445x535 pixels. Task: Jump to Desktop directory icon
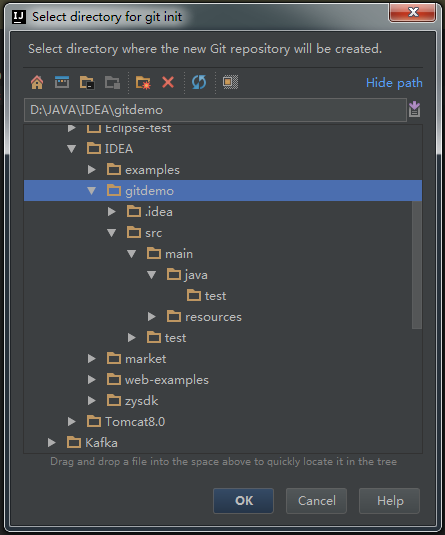click(x=62, y=83)
